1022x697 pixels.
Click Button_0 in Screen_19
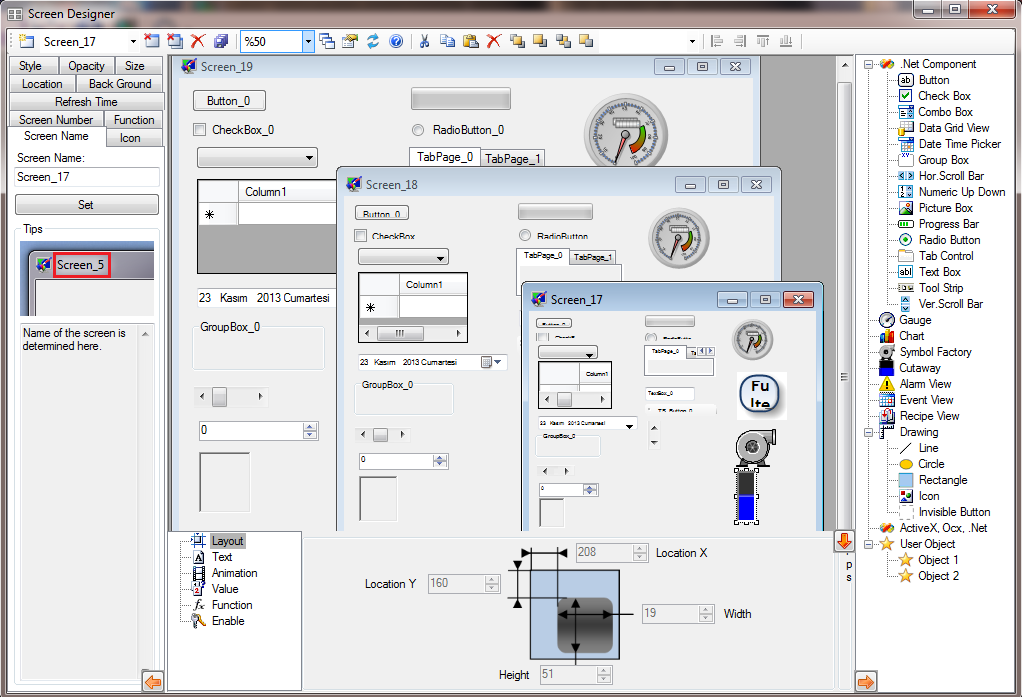coord(229,101)
